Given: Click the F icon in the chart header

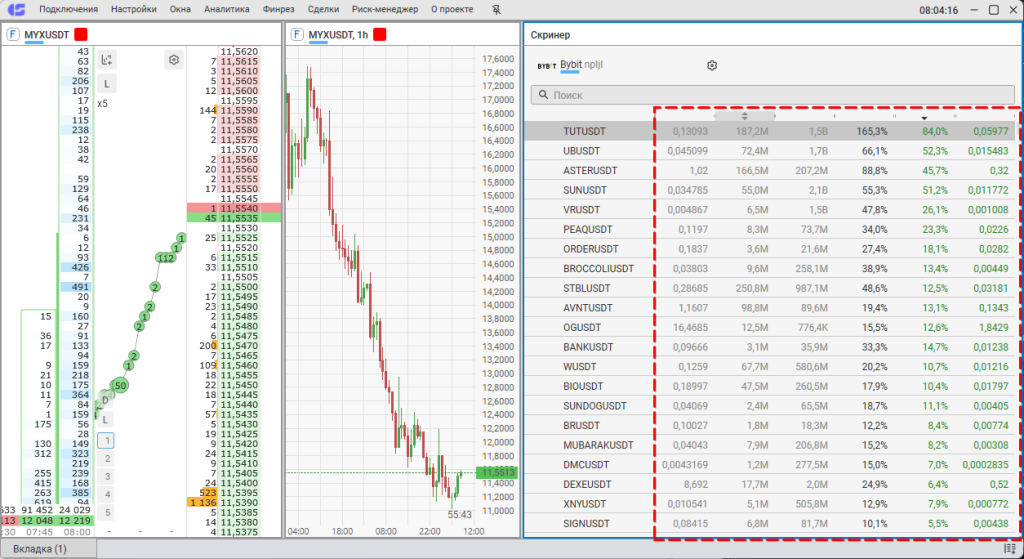Looking at the screenshot, I should tap(297, 34).
